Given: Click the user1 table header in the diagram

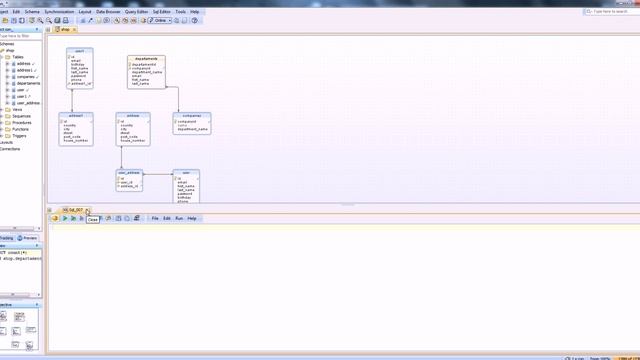Looking at the screenshot, I should point(80,51).
